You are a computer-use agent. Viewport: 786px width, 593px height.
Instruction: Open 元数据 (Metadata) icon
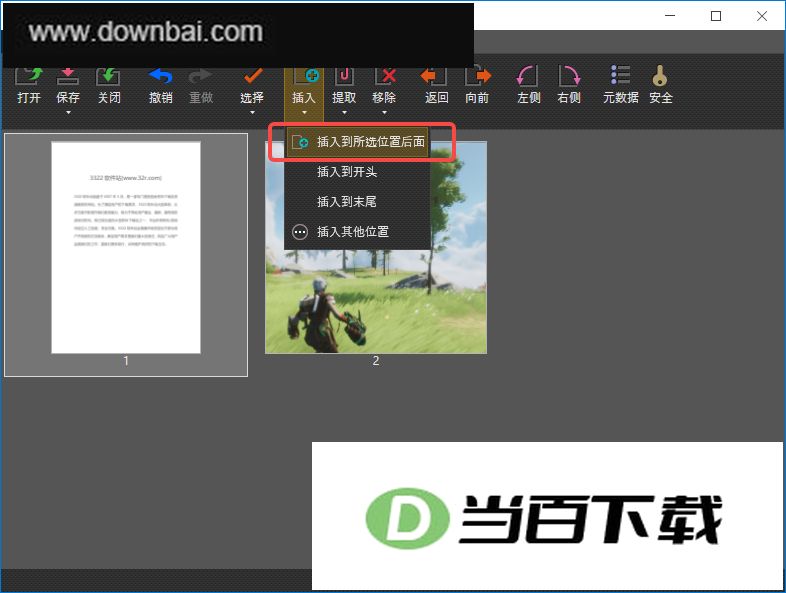(x=620, y=75)
